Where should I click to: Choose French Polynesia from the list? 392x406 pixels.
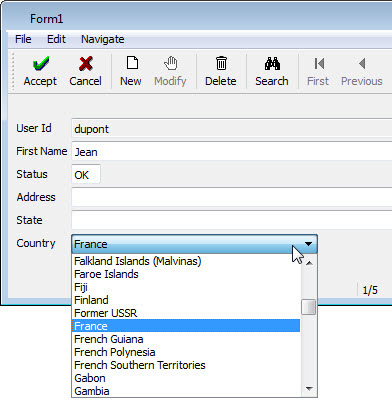(186, 352)
